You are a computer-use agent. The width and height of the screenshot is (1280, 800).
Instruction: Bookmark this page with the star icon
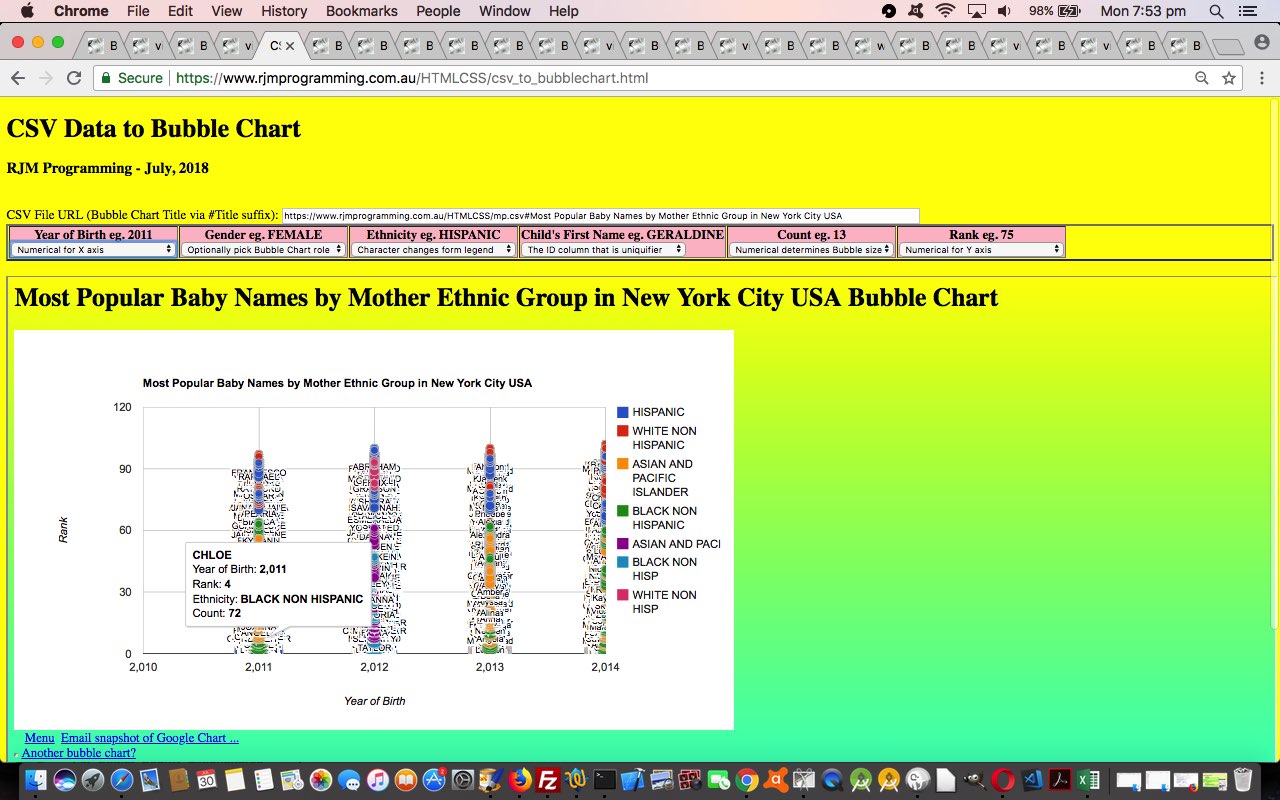[x=1229, y=78]
